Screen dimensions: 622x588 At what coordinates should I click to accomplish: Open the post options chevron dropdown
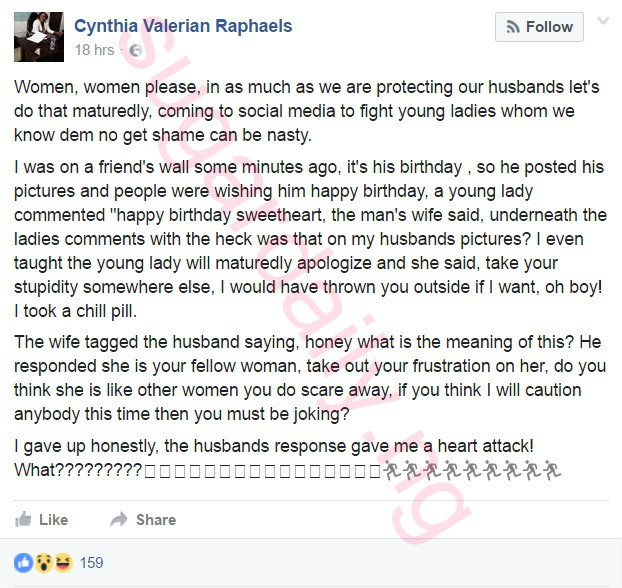pos(603,21)
